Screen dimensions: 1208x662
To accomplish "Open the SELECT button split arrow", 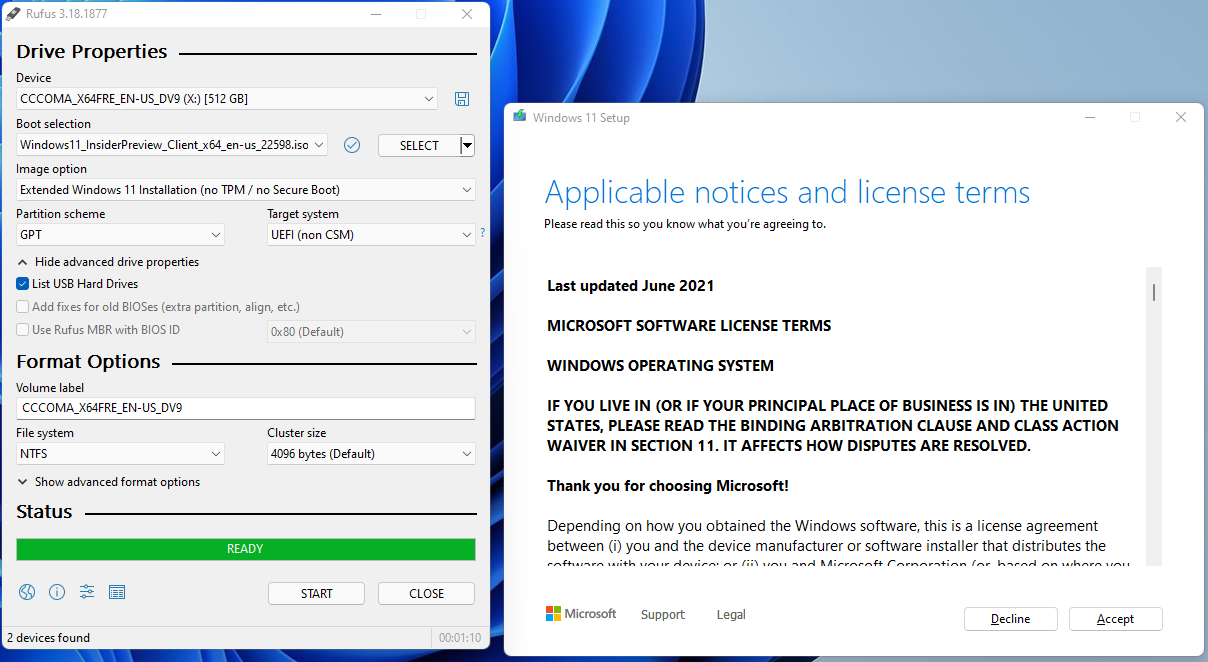I will tap(467, 145).
